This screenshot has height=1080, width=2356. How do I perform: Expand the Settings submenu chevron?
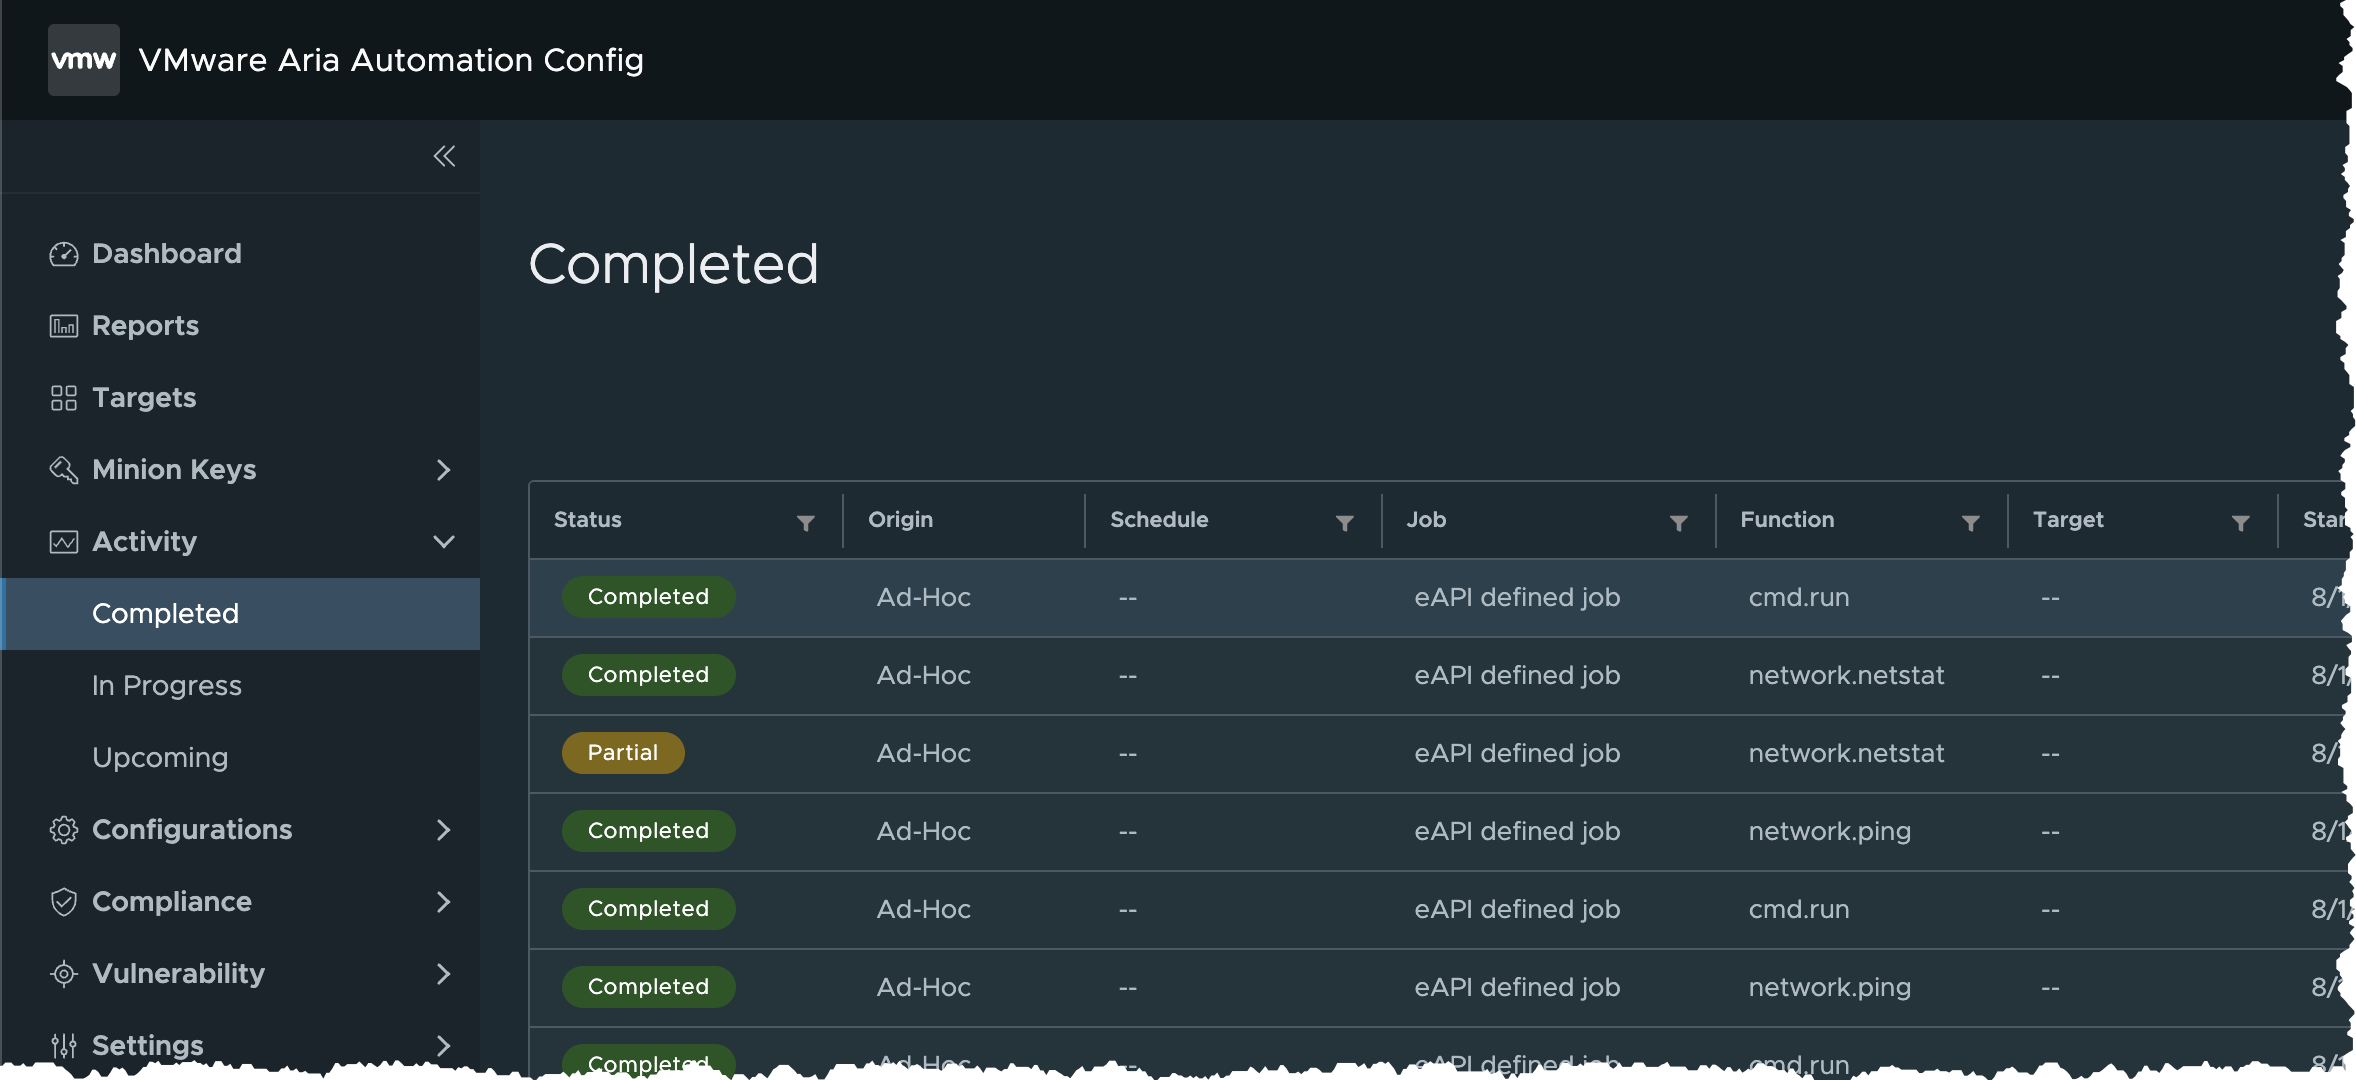444,1046
